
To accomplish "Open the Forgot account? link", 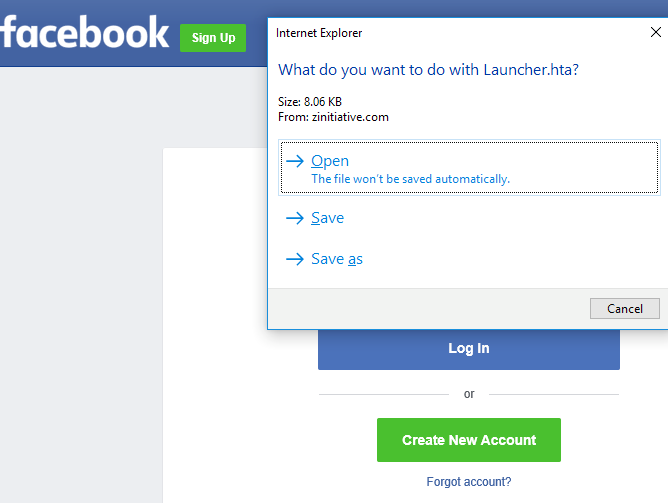I will click(469, 482).
